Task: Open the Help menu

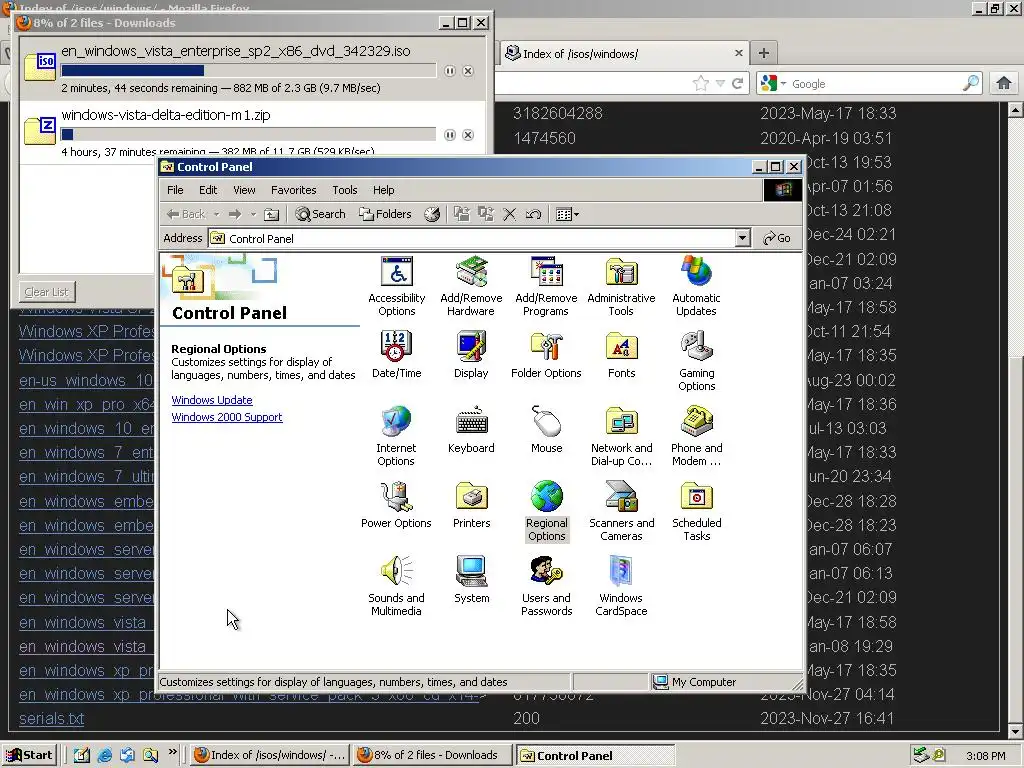Action: pos(383,190)
